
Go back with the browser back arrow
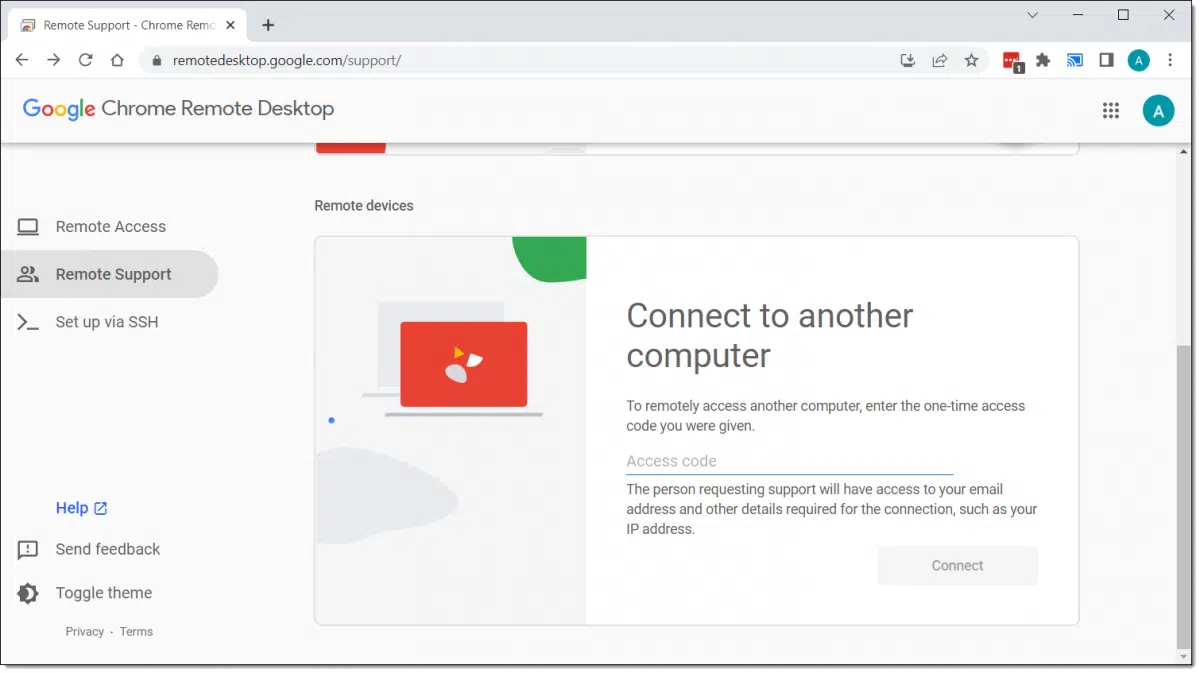click(22, 60)
